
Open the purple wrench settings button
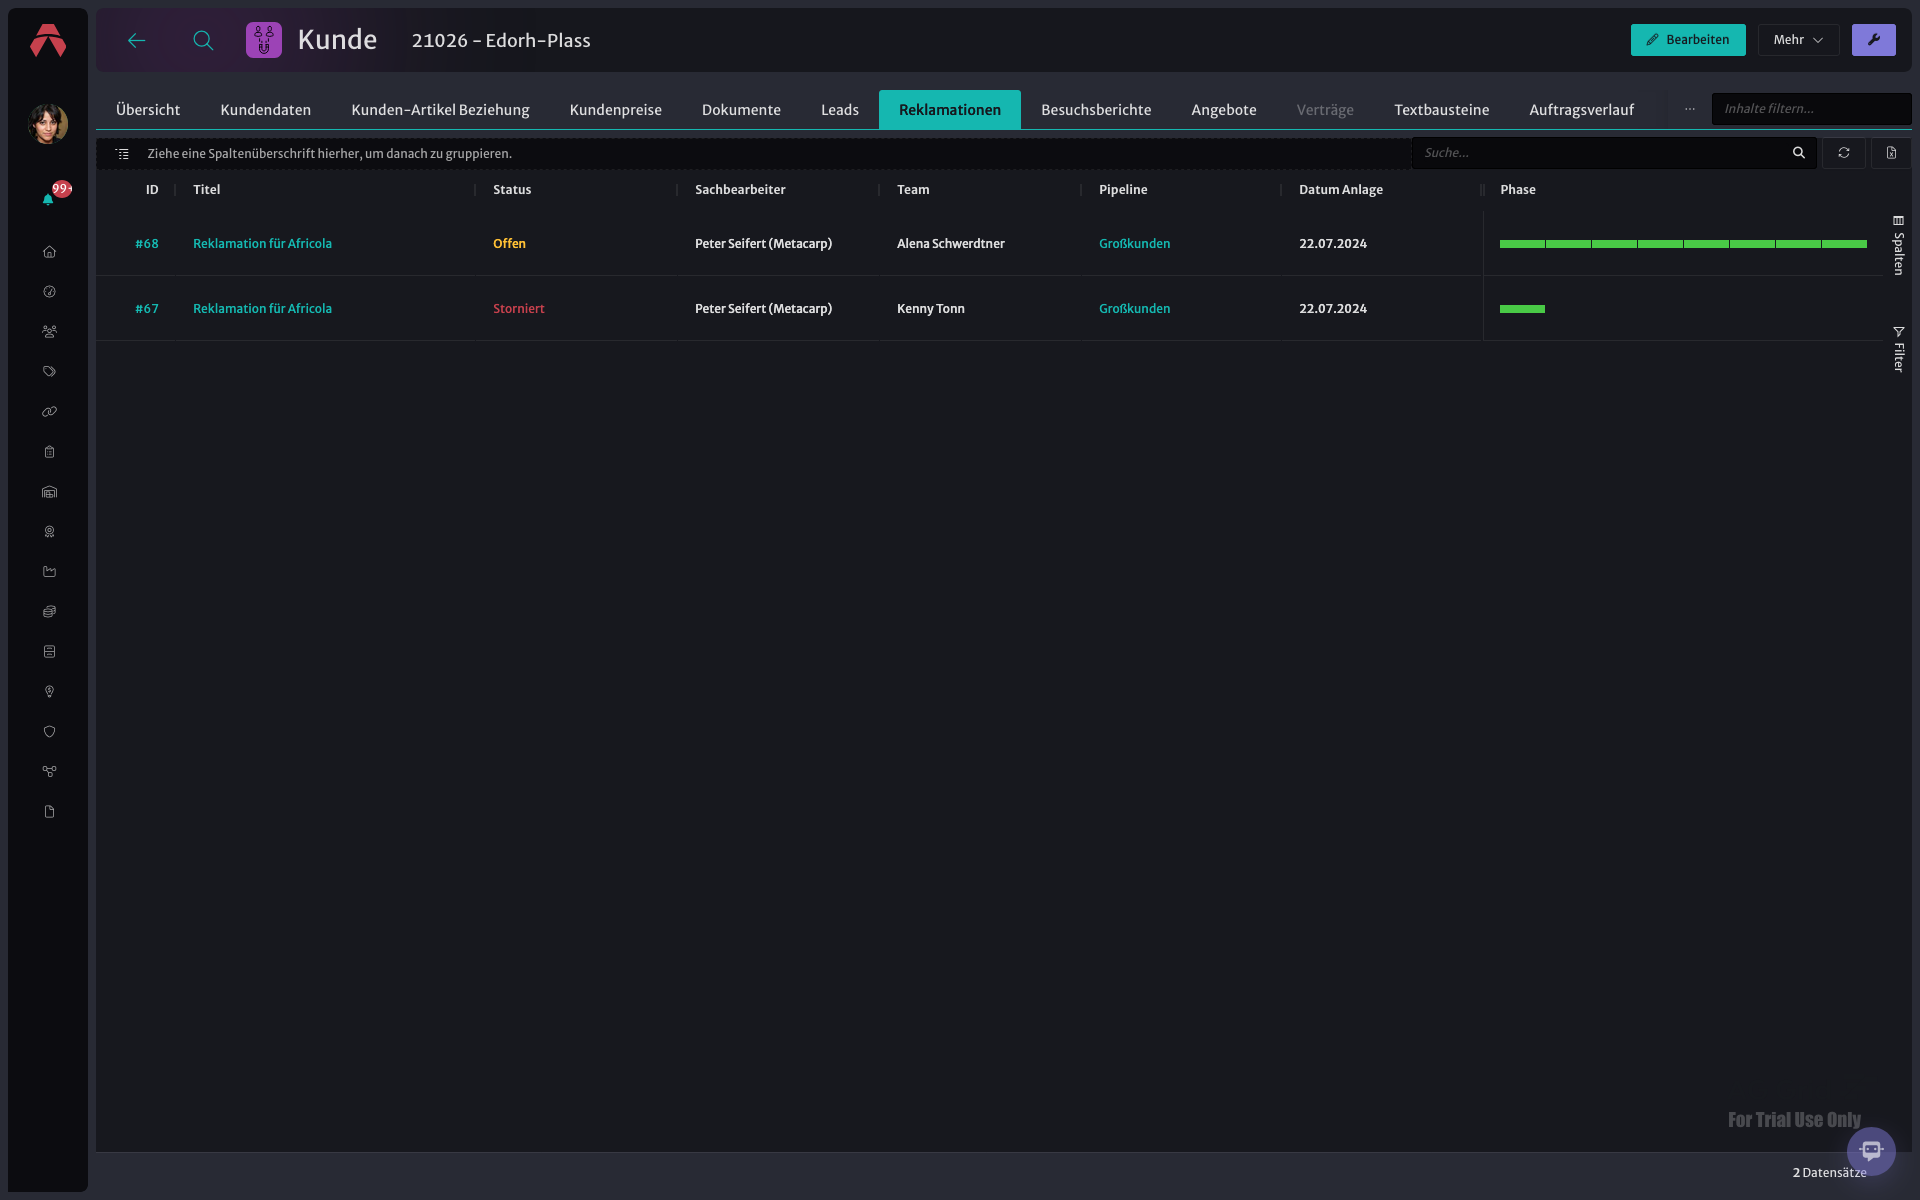pyautogui.click(x=1873, y=40)
